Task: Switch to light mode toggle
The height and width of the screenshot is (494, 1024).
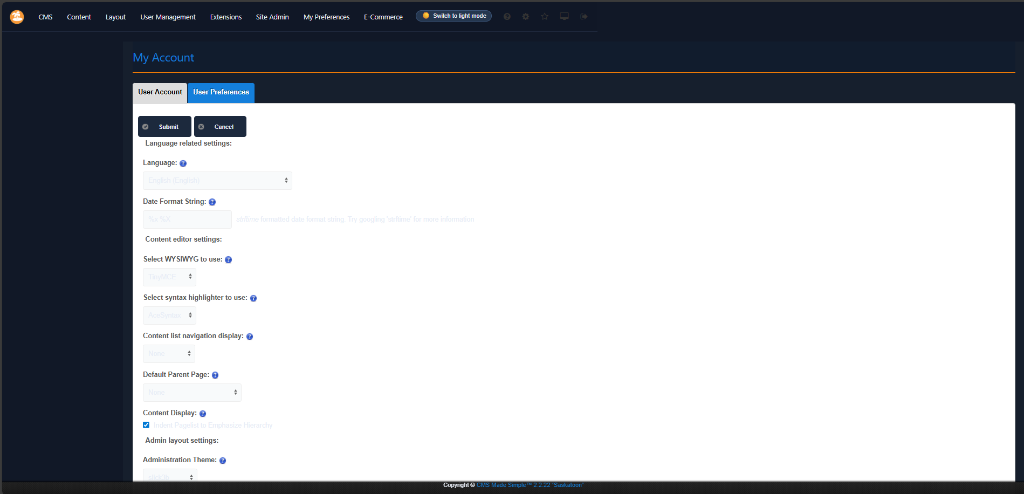Action: pos(453,16)
